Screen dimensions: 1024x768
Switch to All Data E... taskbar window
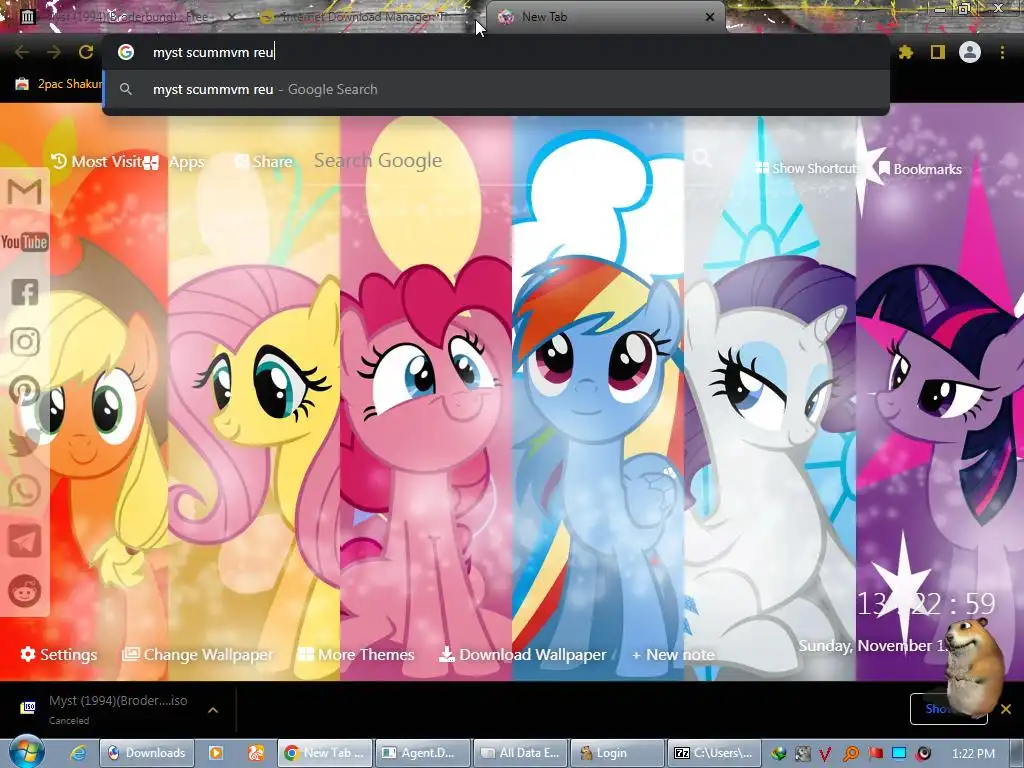tap(522, 753)
